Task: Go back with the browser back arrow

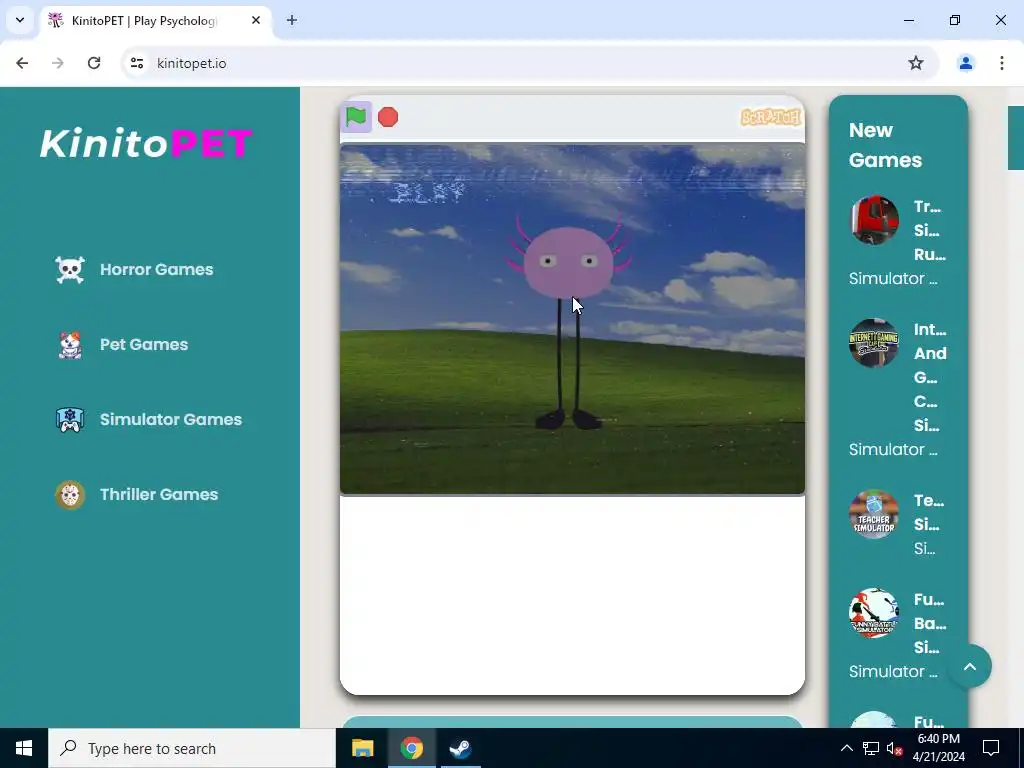Action: (x=22, y=63)
